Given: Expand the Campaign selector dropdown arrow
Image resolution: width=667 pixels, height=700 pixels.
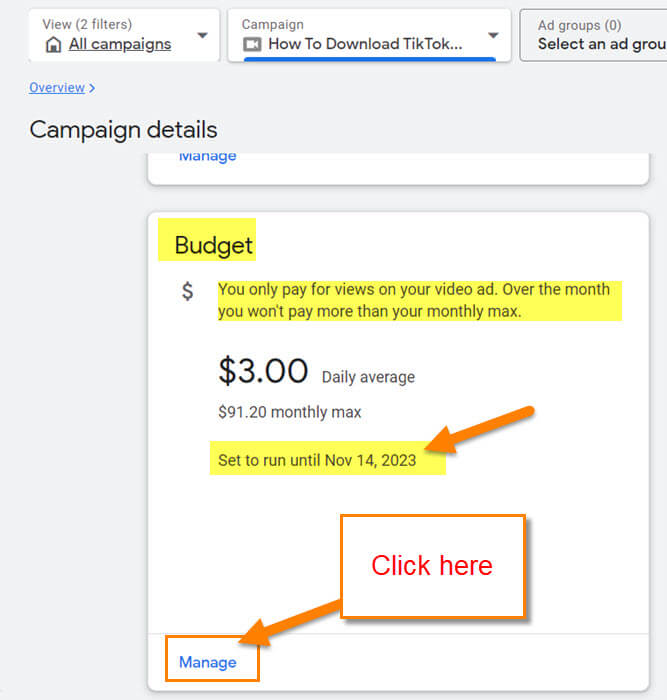Looking at the screenshot, I should (x=493, y=35).
